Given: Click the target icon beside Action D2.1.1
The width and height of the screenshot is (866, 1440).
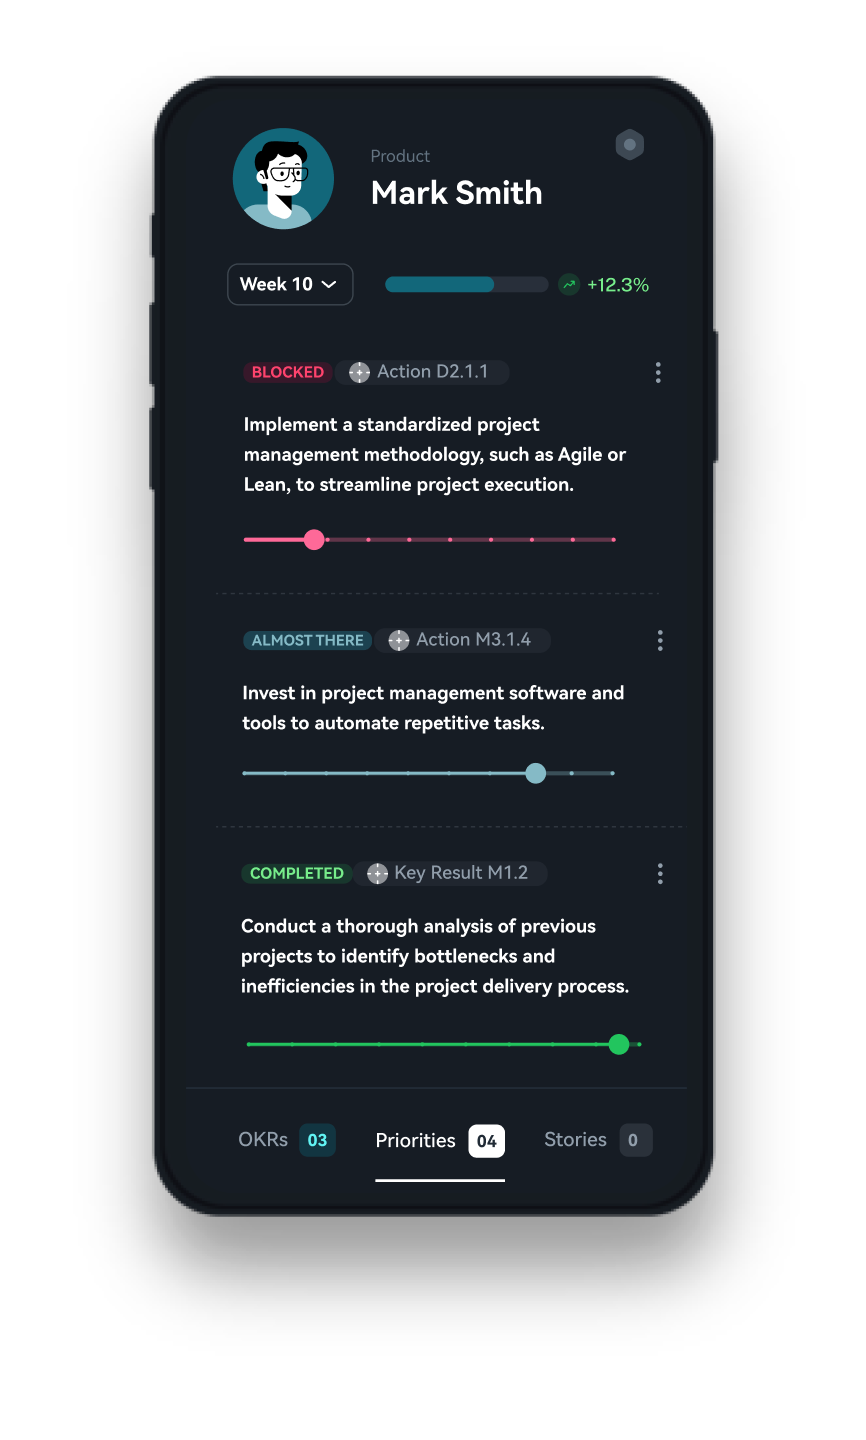Looking at the screenshot, I should [359, 373].
